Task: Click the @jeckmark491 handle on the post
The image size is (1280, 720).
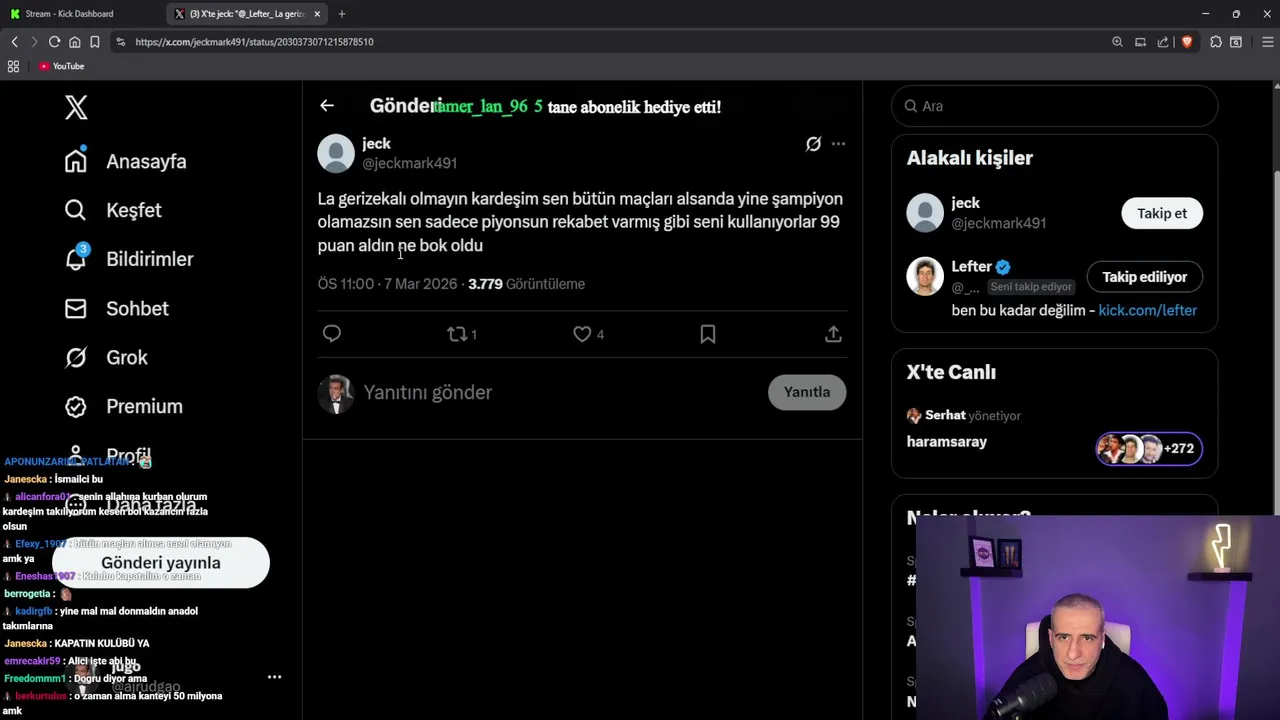Action: point(409,163)
